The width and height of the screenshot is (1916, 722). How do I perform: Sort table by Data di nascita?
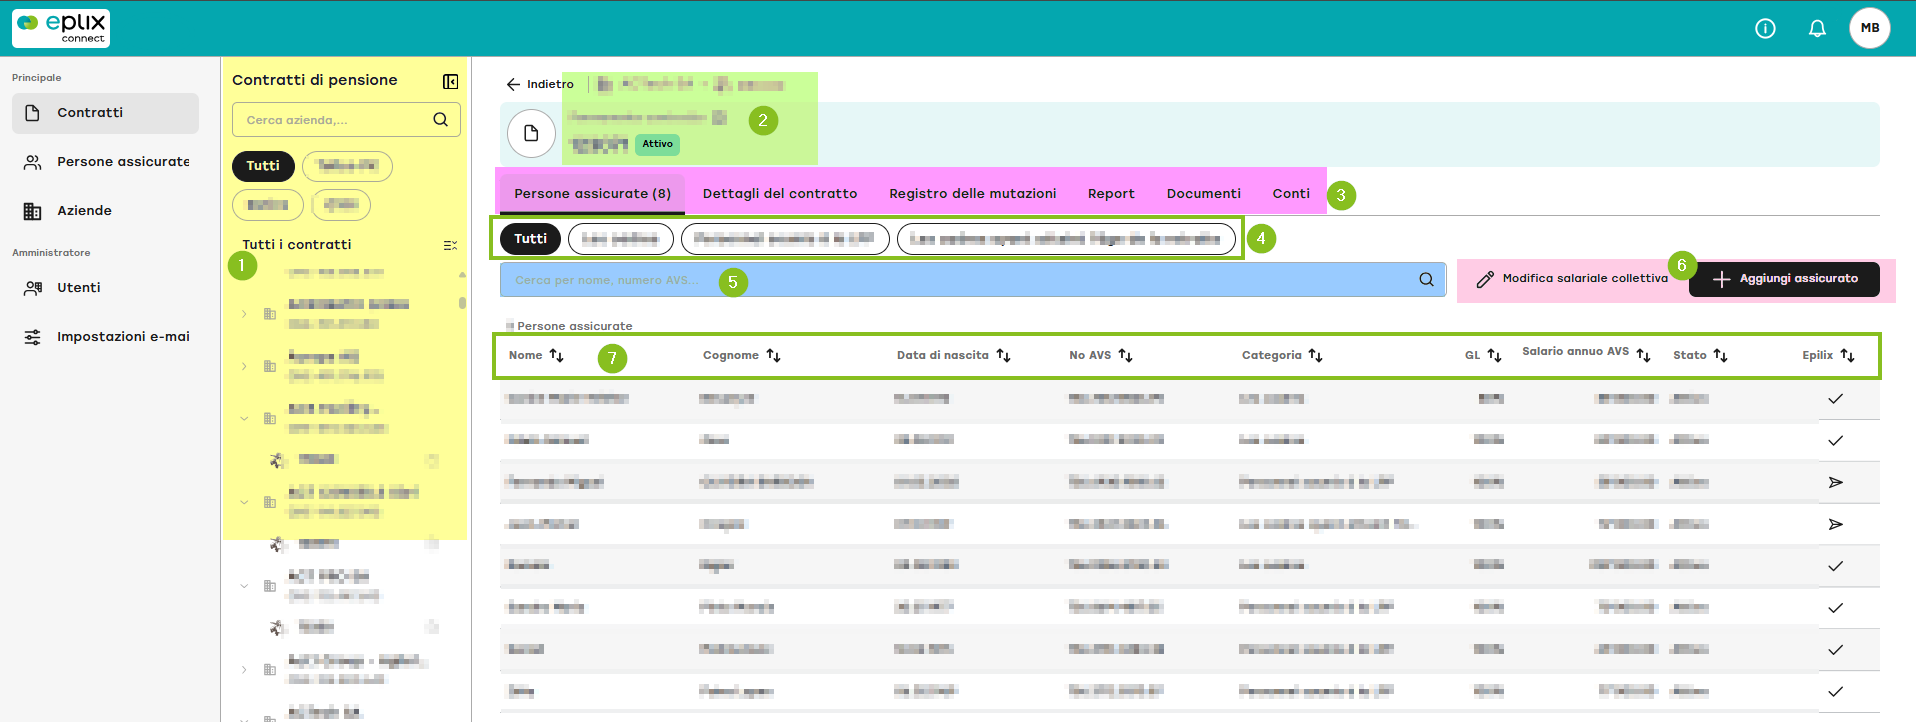click(1003, 355)
